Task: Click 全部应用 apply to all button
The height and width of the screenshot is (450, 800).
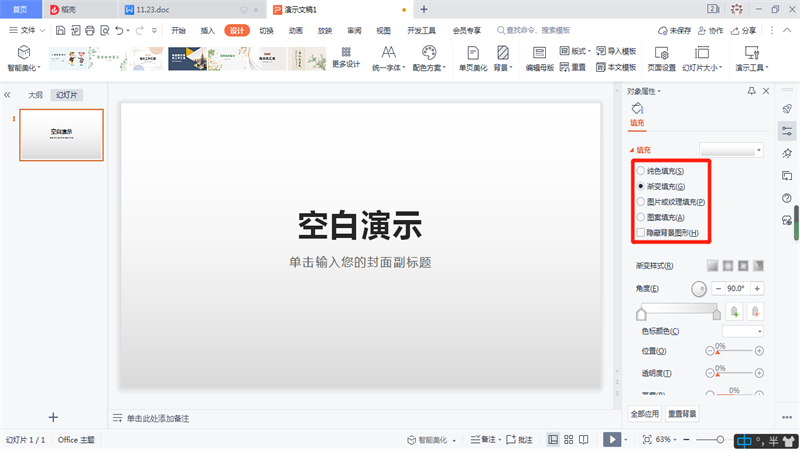Action: 644,414
